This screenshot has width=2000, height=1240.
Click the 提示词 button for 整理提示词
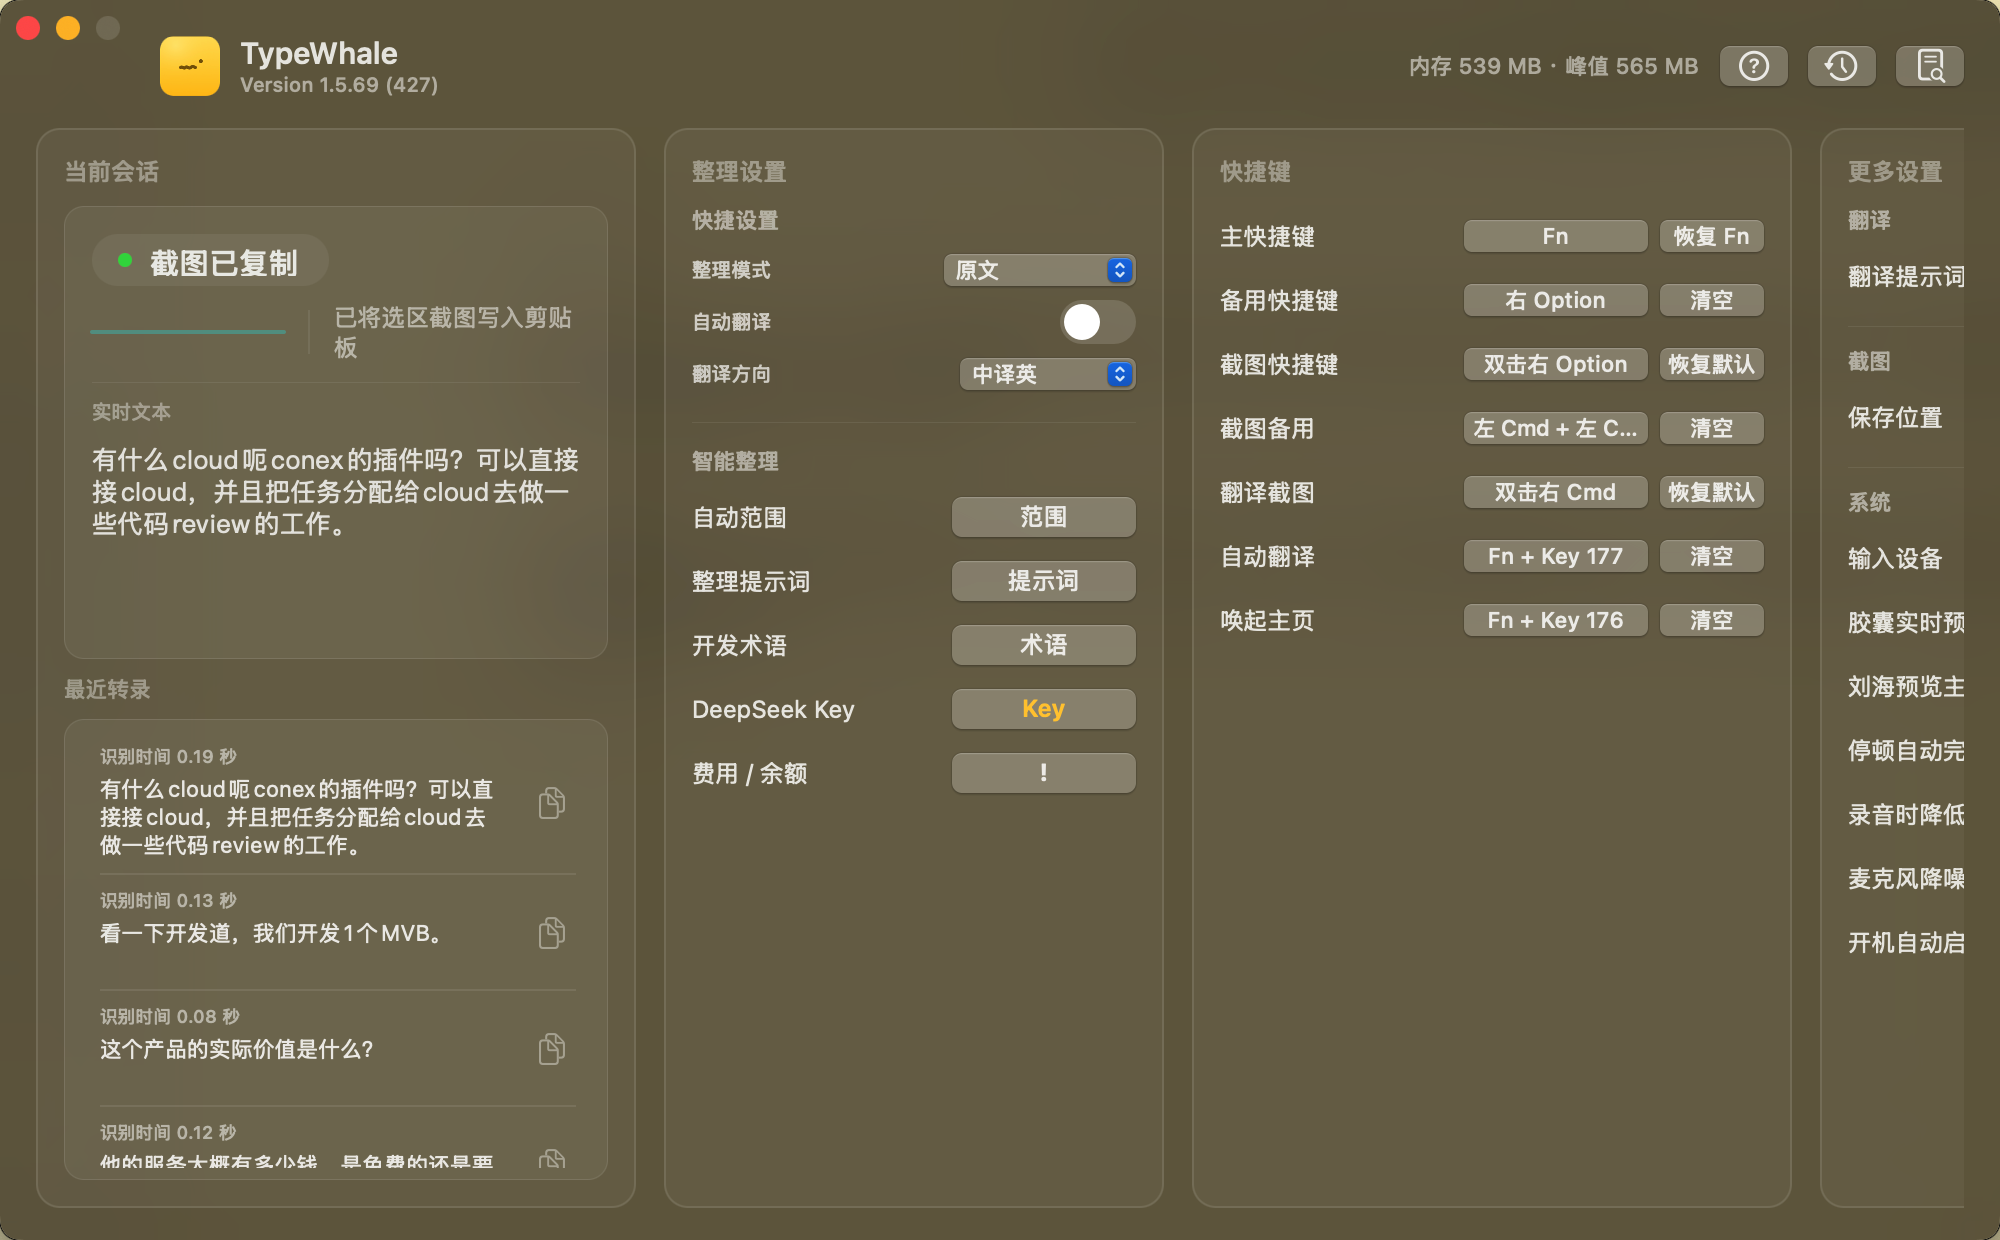coord(1043,581)
